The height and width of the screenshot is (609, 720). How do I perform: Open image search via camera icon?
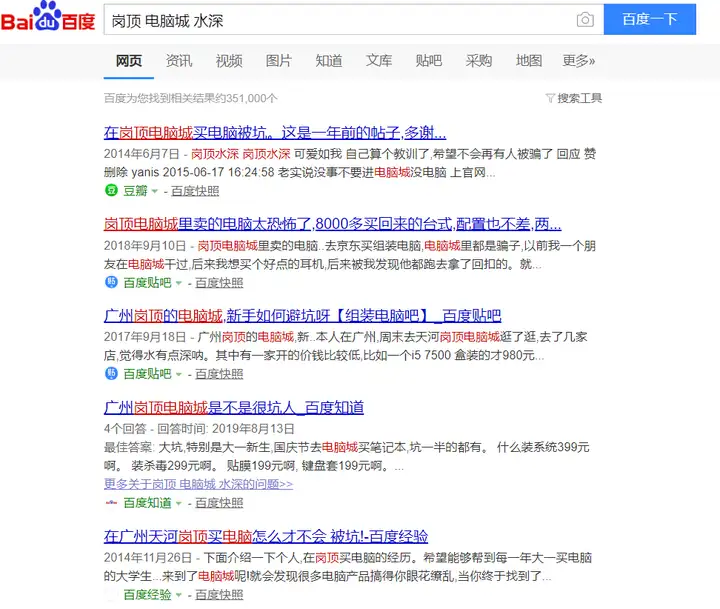(585, 20)
